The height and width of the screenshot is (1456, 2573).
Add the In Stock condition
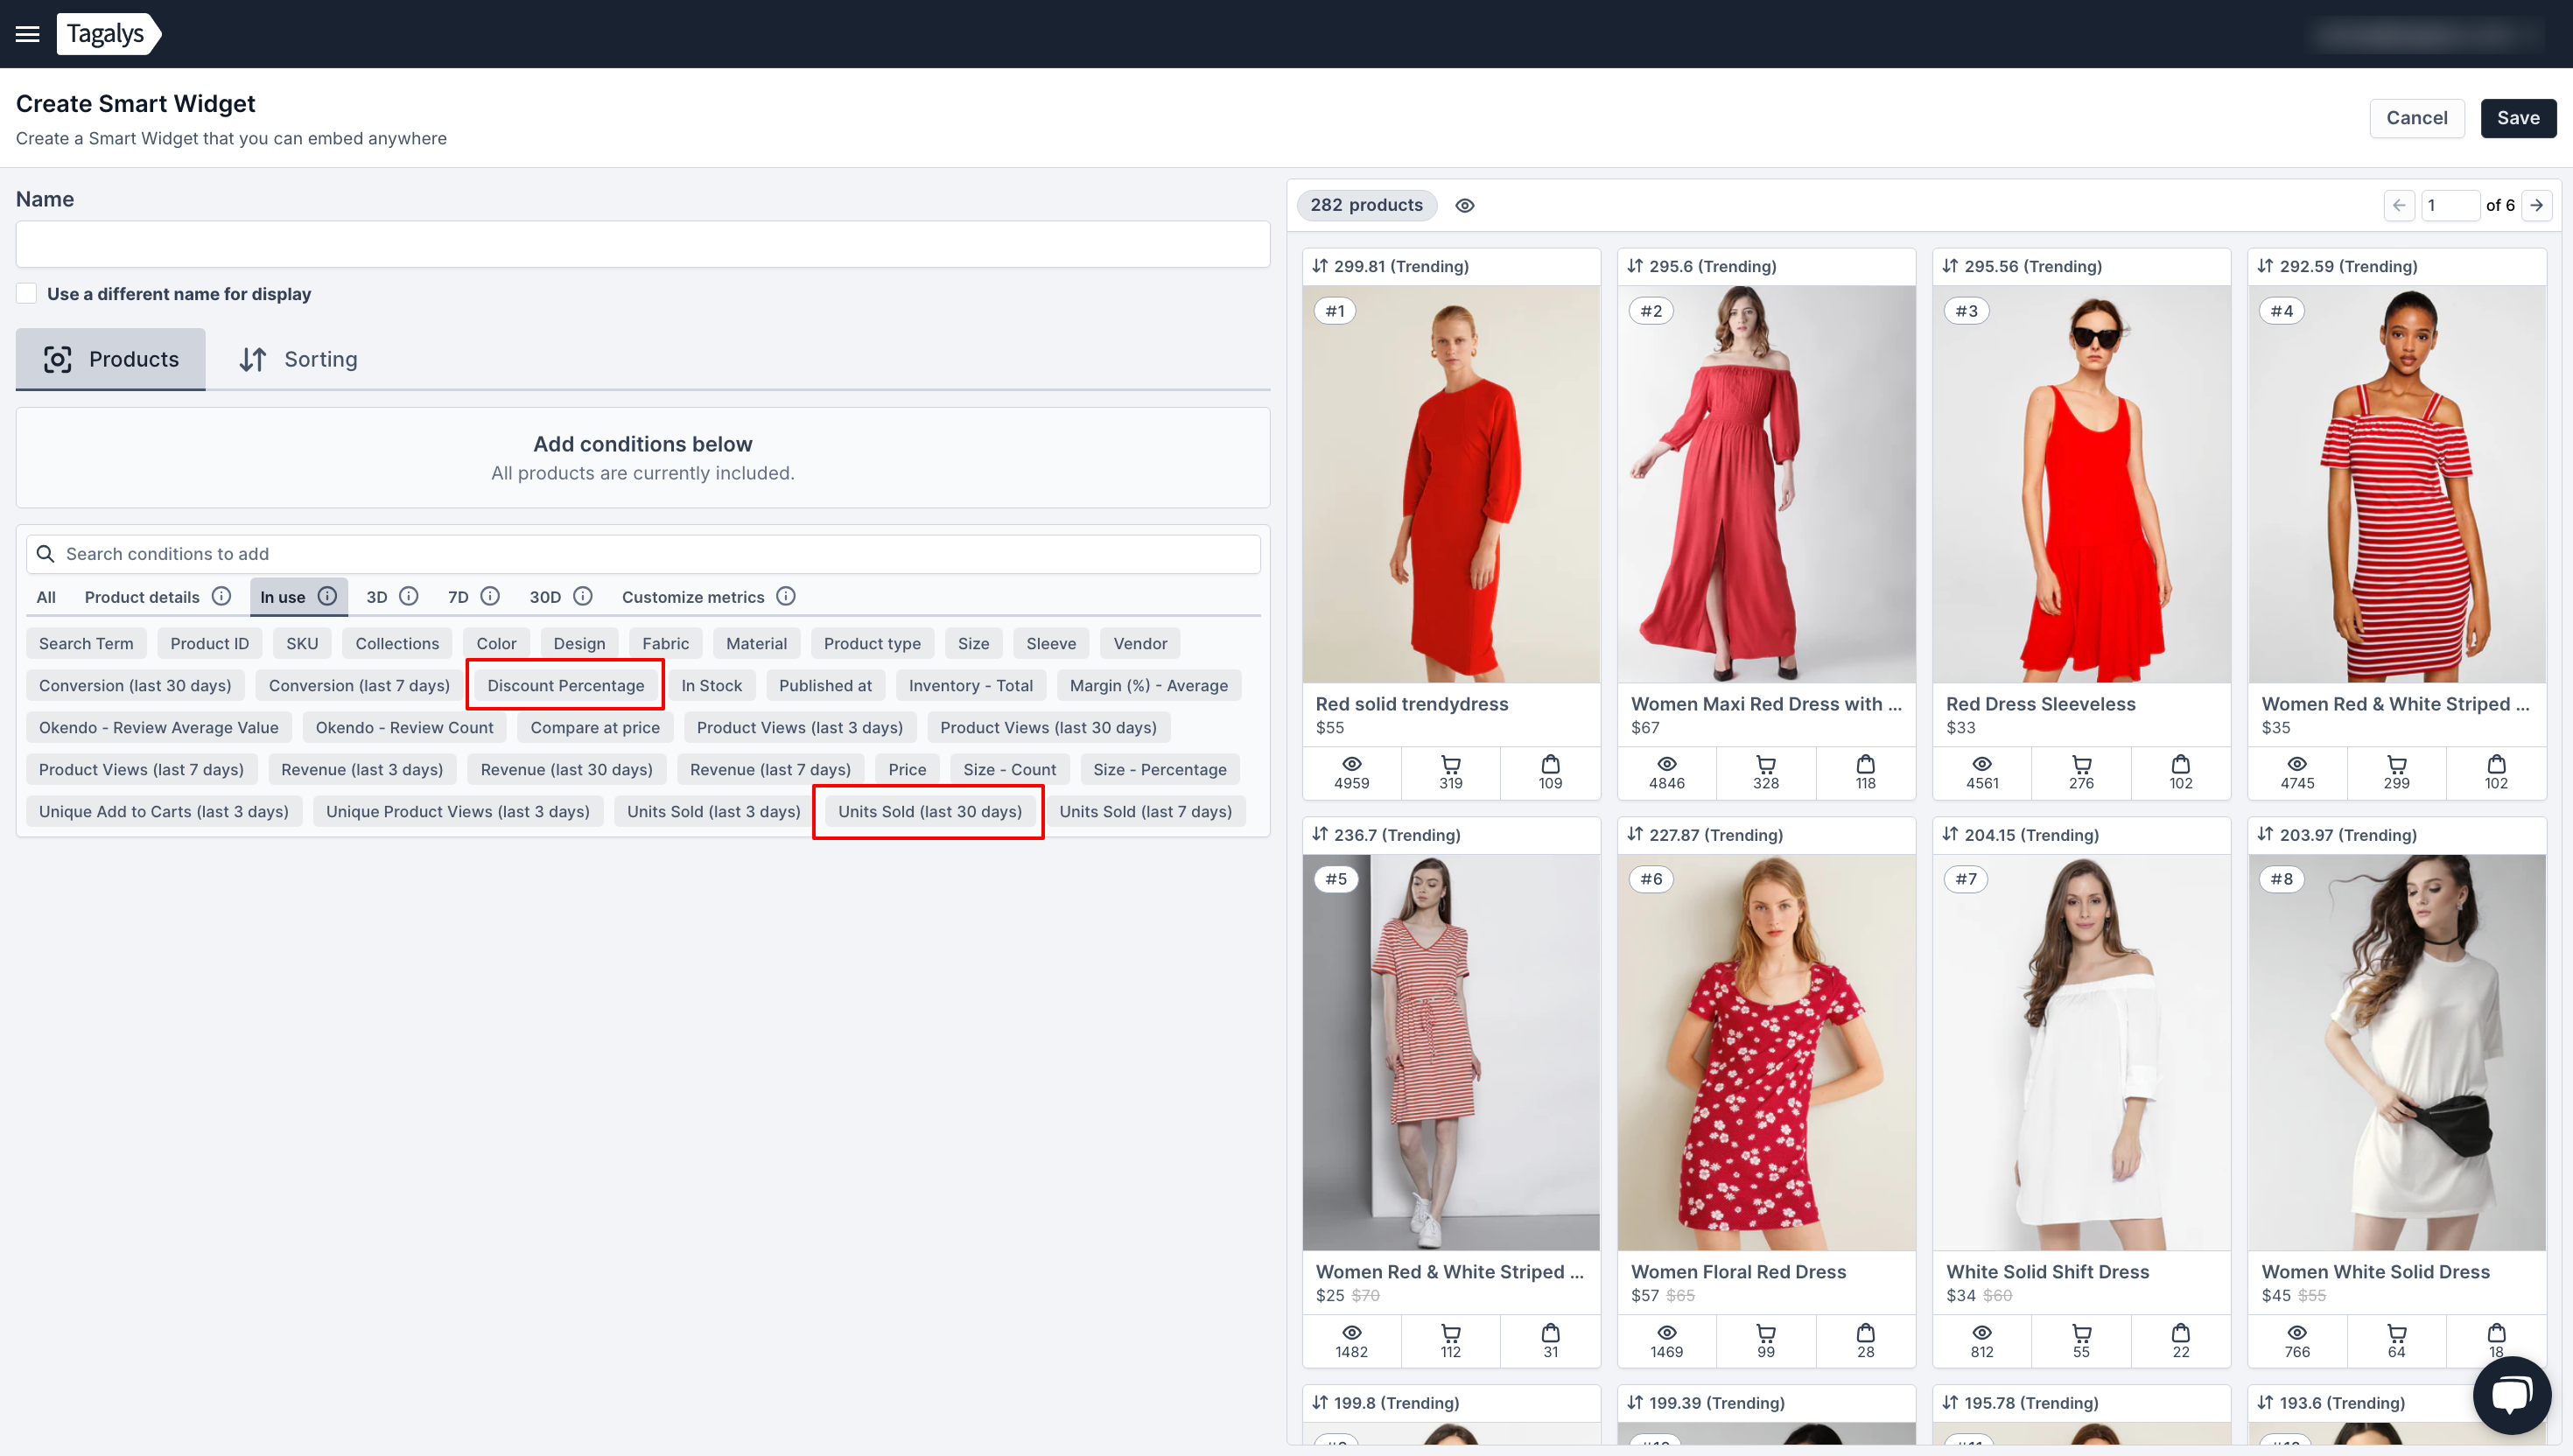pyautogui.click(x=712, y=685)
